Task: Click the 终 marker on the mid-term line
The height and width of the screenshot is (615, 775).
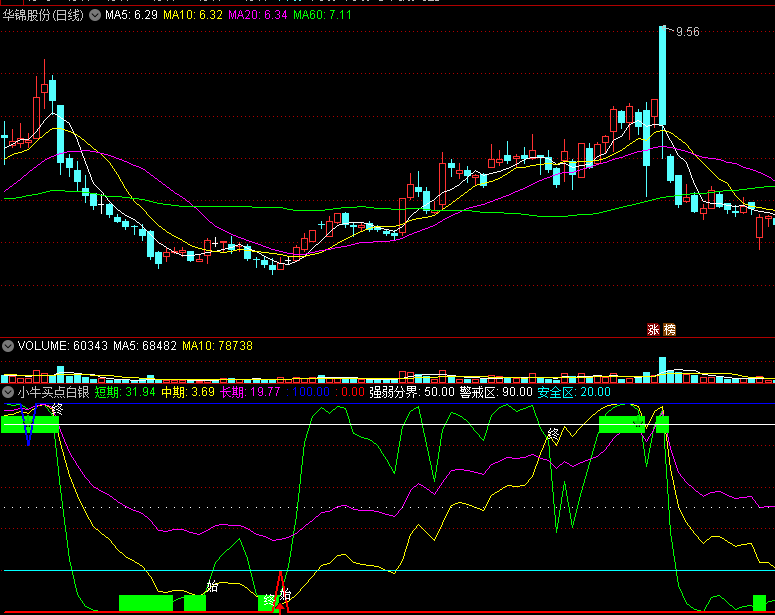Action: click(553, 434)
